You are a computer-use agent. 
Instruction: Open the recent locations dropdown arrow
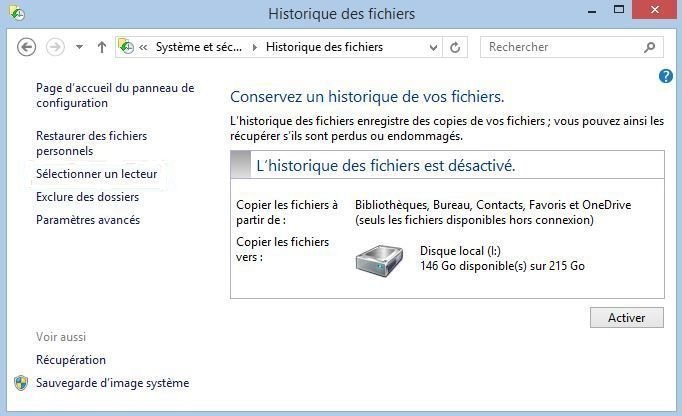[x=79, y=47]
